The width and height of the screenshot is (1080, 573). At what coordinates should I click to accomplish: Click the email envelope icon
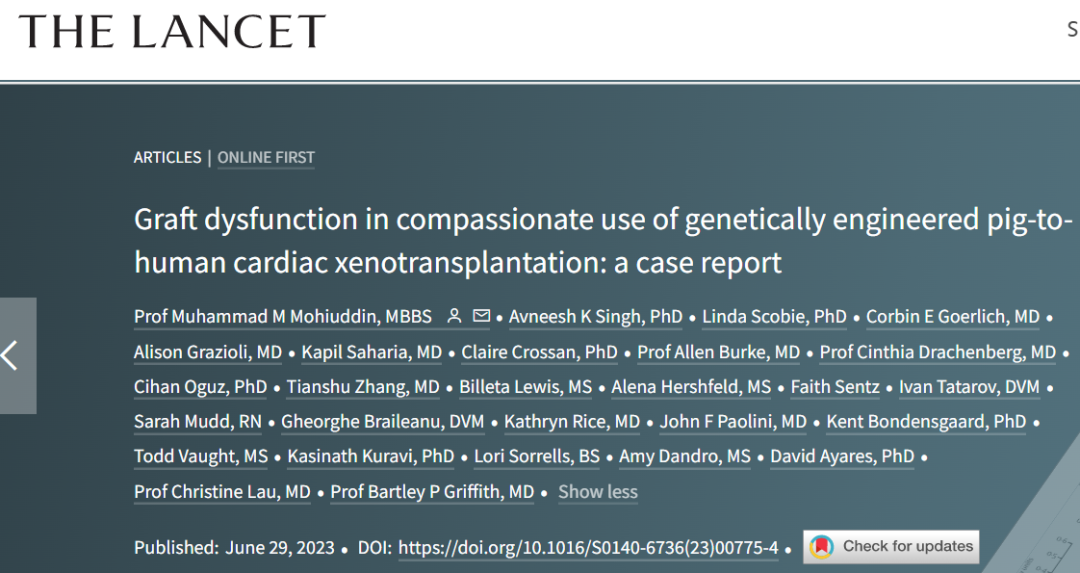(481, 316)
